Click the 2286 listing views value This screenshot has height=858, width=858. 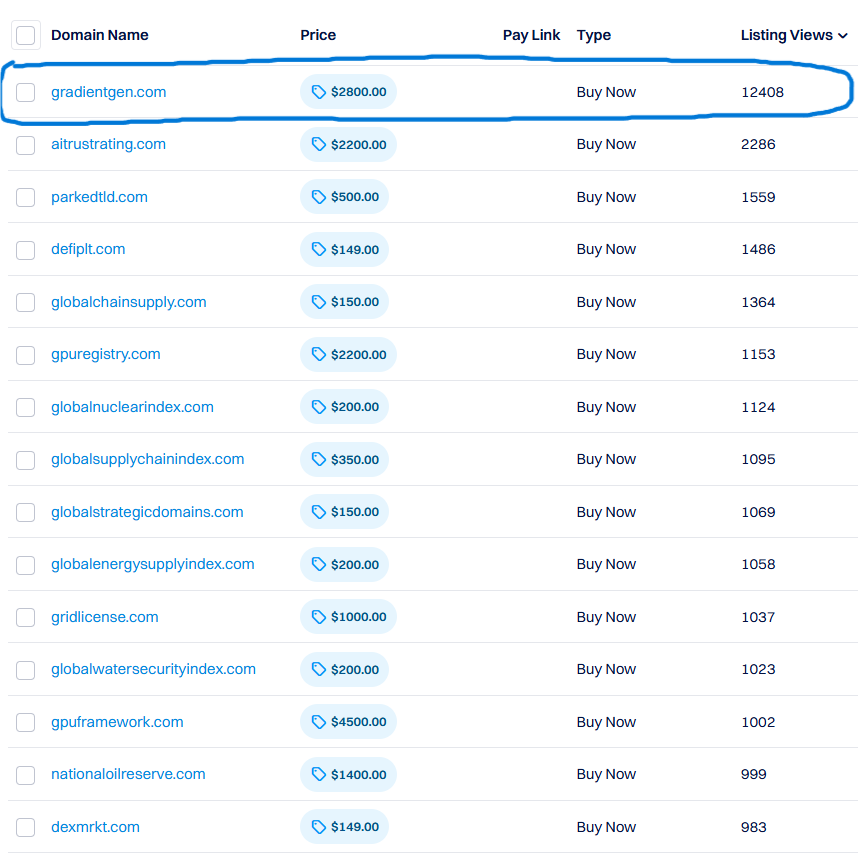758,144
